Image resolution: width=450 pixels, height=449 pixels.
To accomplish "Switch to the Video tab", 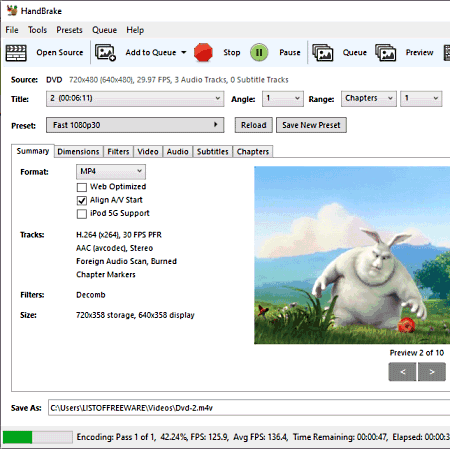I will pos(148,152).
